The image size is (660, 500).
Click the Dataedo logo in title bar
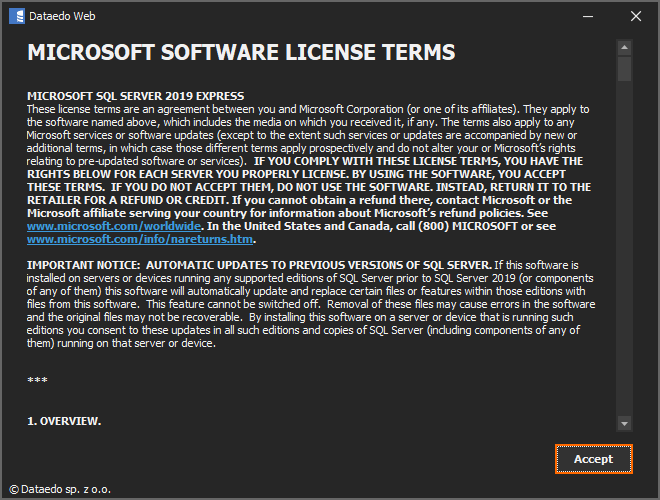coord(14,16)
